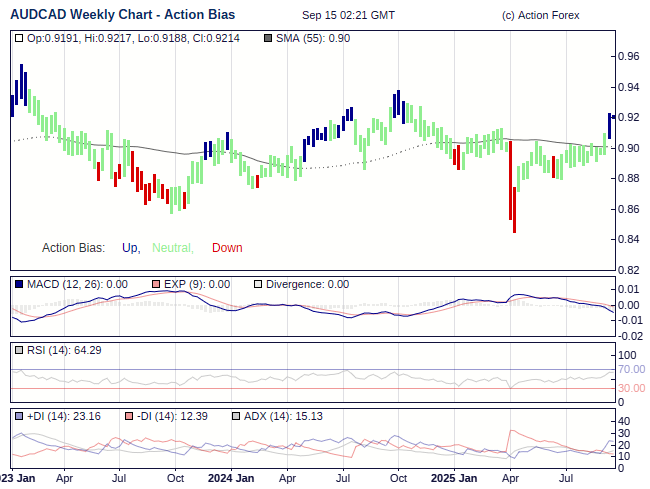The width and height of the screenshot is (650, 489).
Task: Click the -DI (14) legend box
Action: (128, 416)
